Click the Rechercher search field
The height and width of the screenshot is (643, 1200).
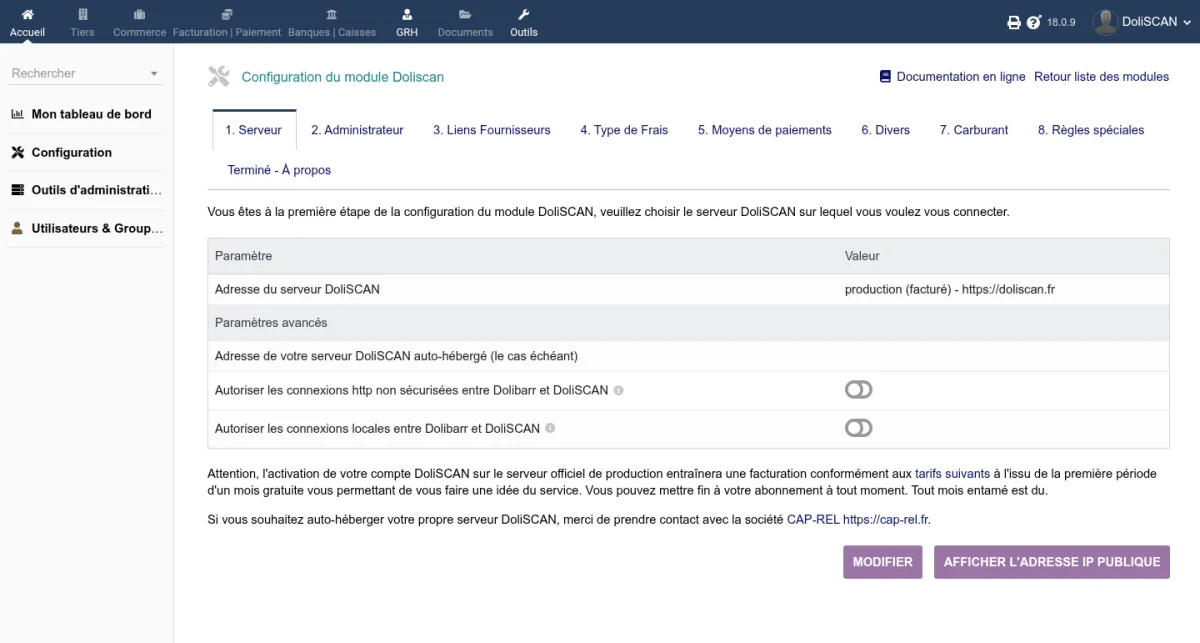click(85, 73)
